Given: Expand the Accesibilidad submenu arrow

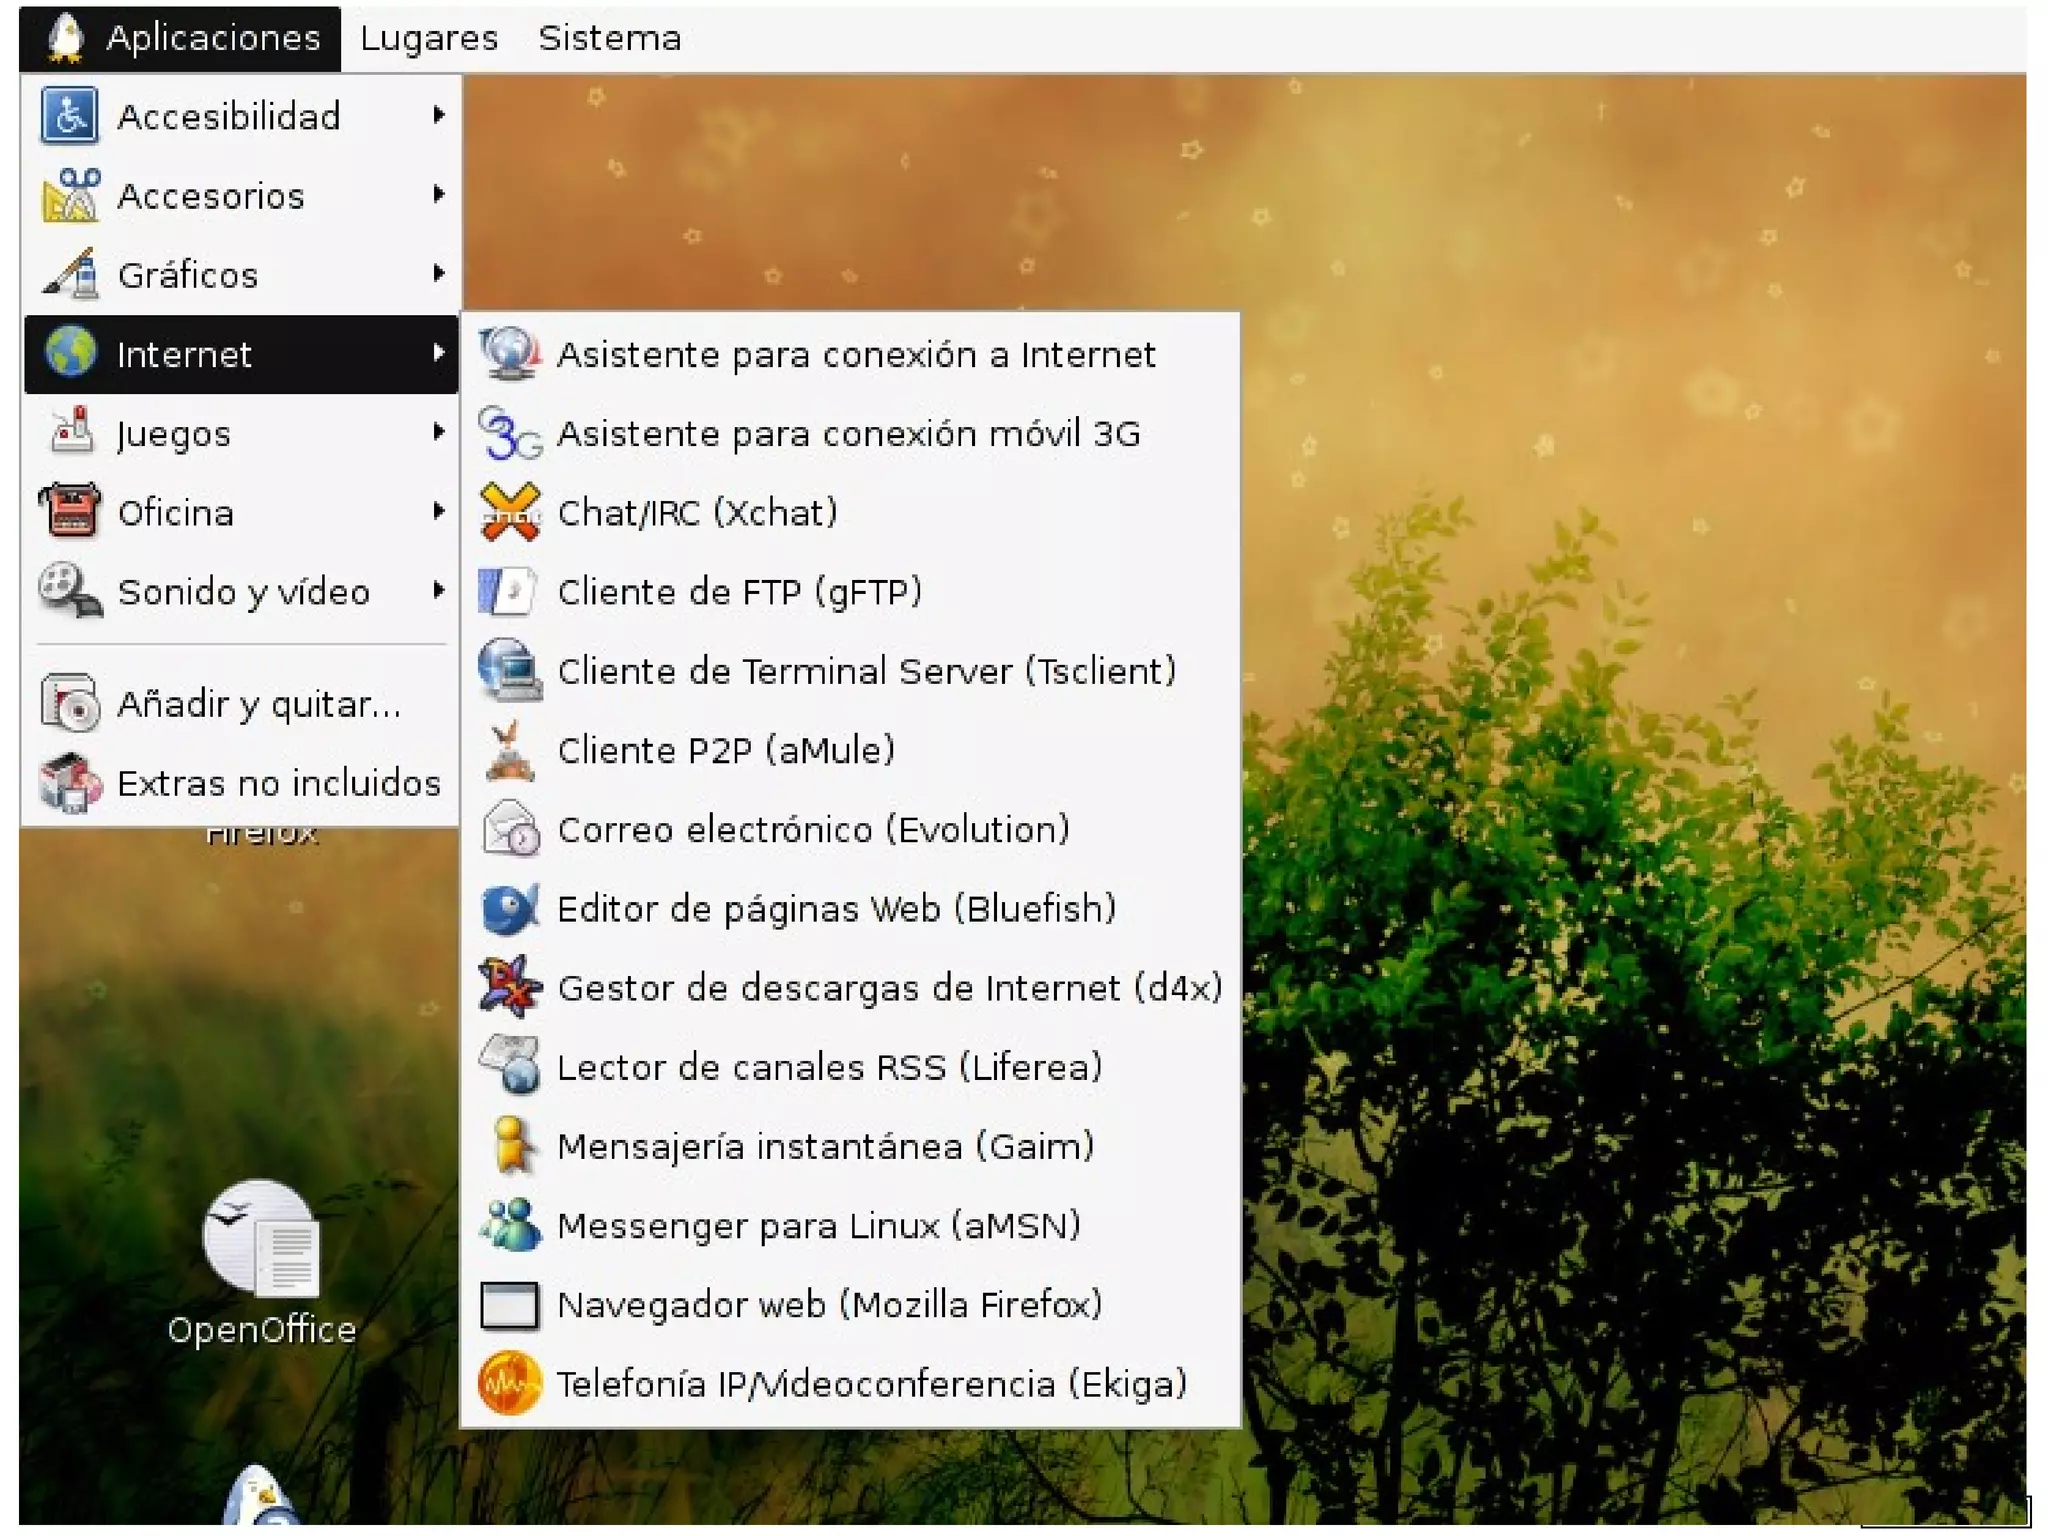Looking at the screenshot, I should click(x=438, y=116).
